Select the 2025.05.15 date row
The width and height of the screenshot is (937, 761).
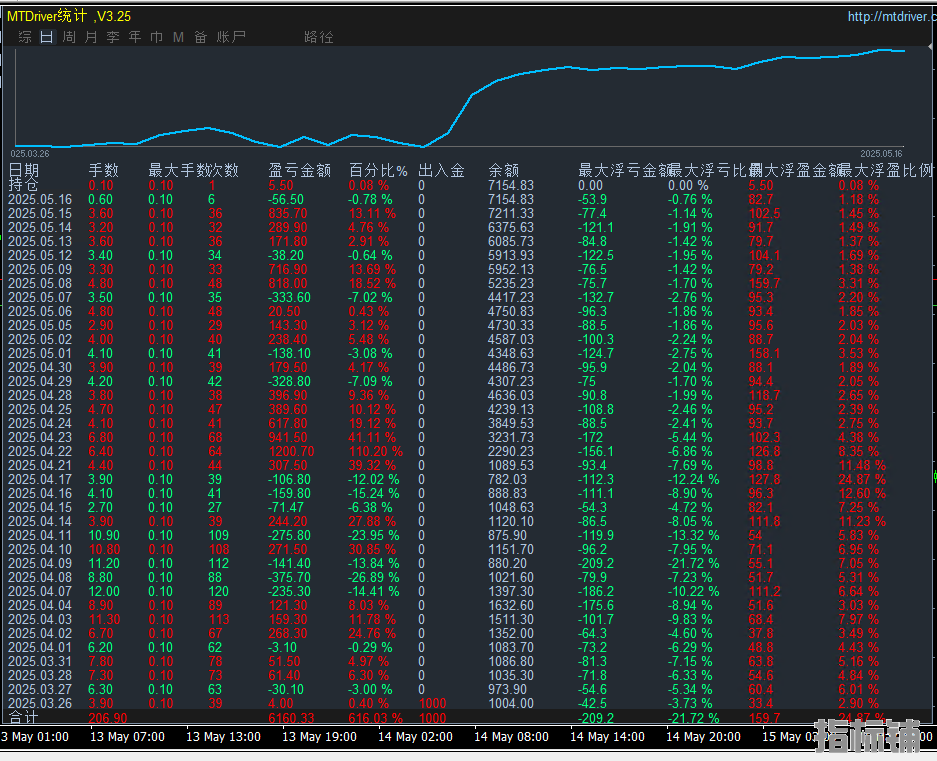tap(40, 213)
